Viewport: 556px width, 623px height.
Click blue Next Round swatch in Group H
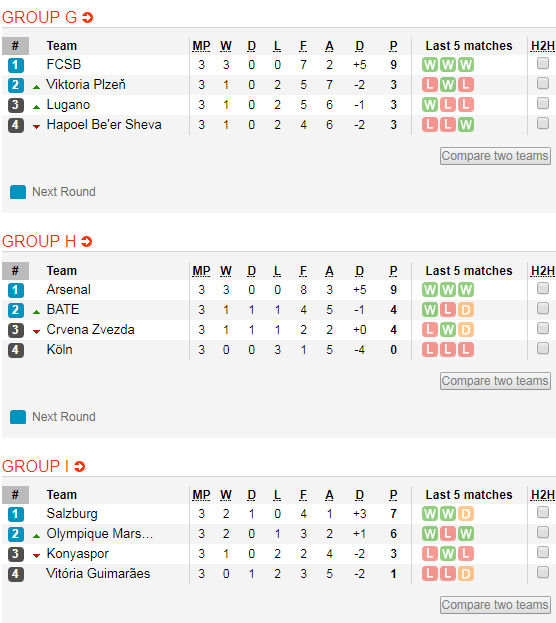pyautogui.click(x=18, y=417)
